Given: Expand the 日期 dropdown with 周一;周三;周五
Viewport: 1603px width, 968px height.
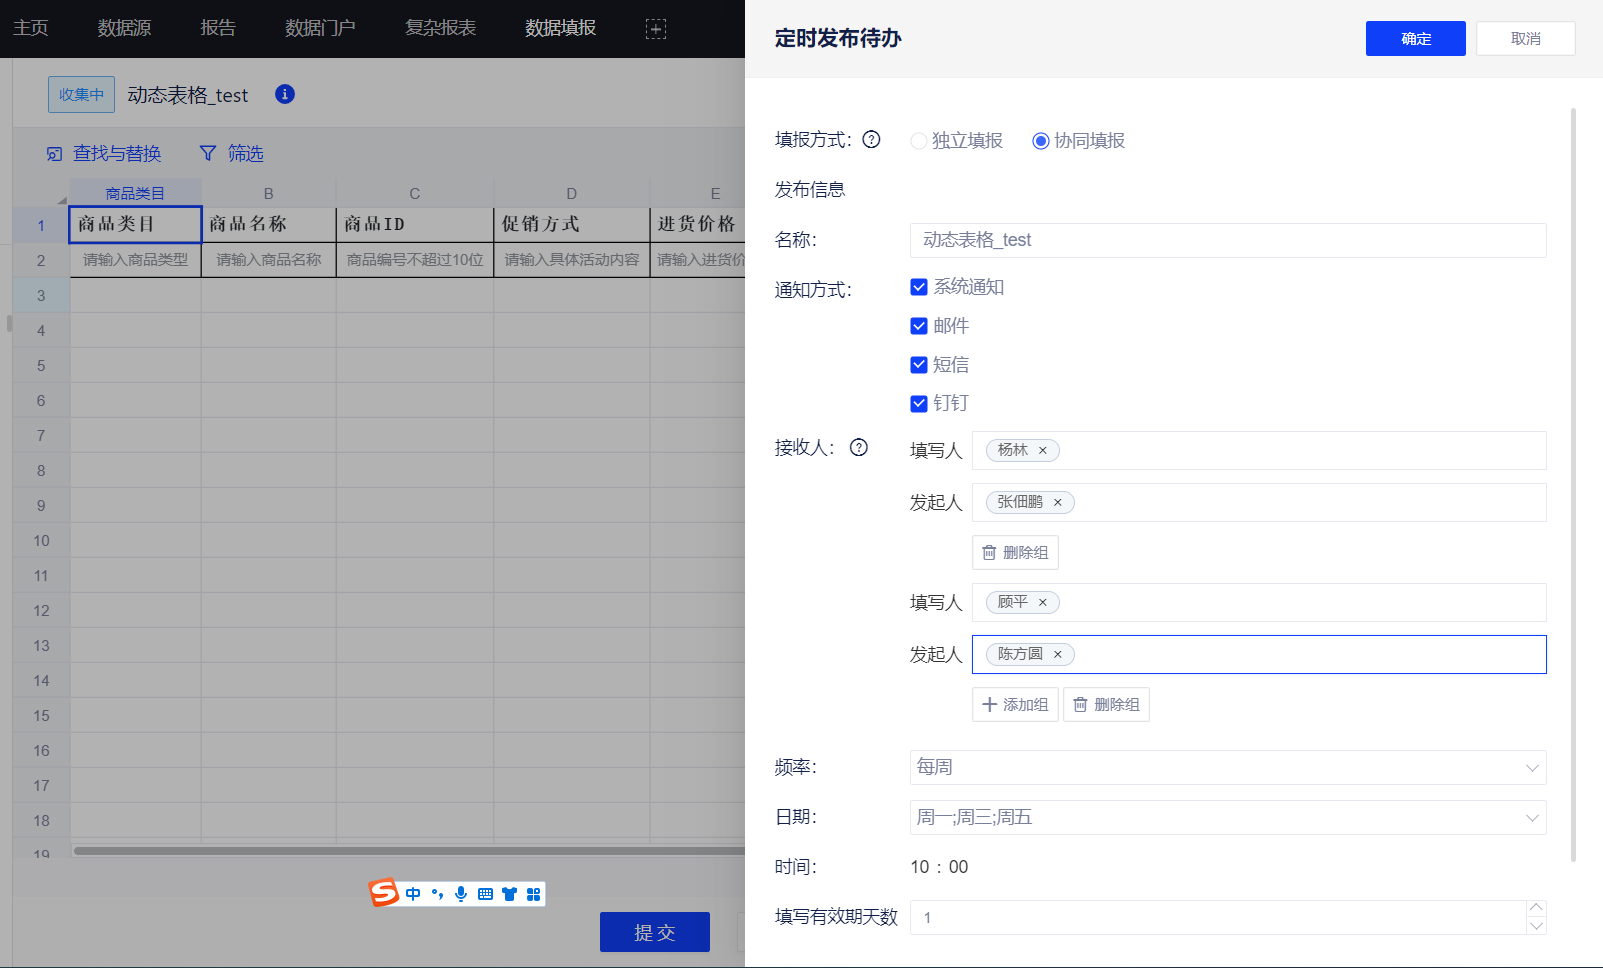Looking at the screenshot, I should click(x=1227, y=818).
